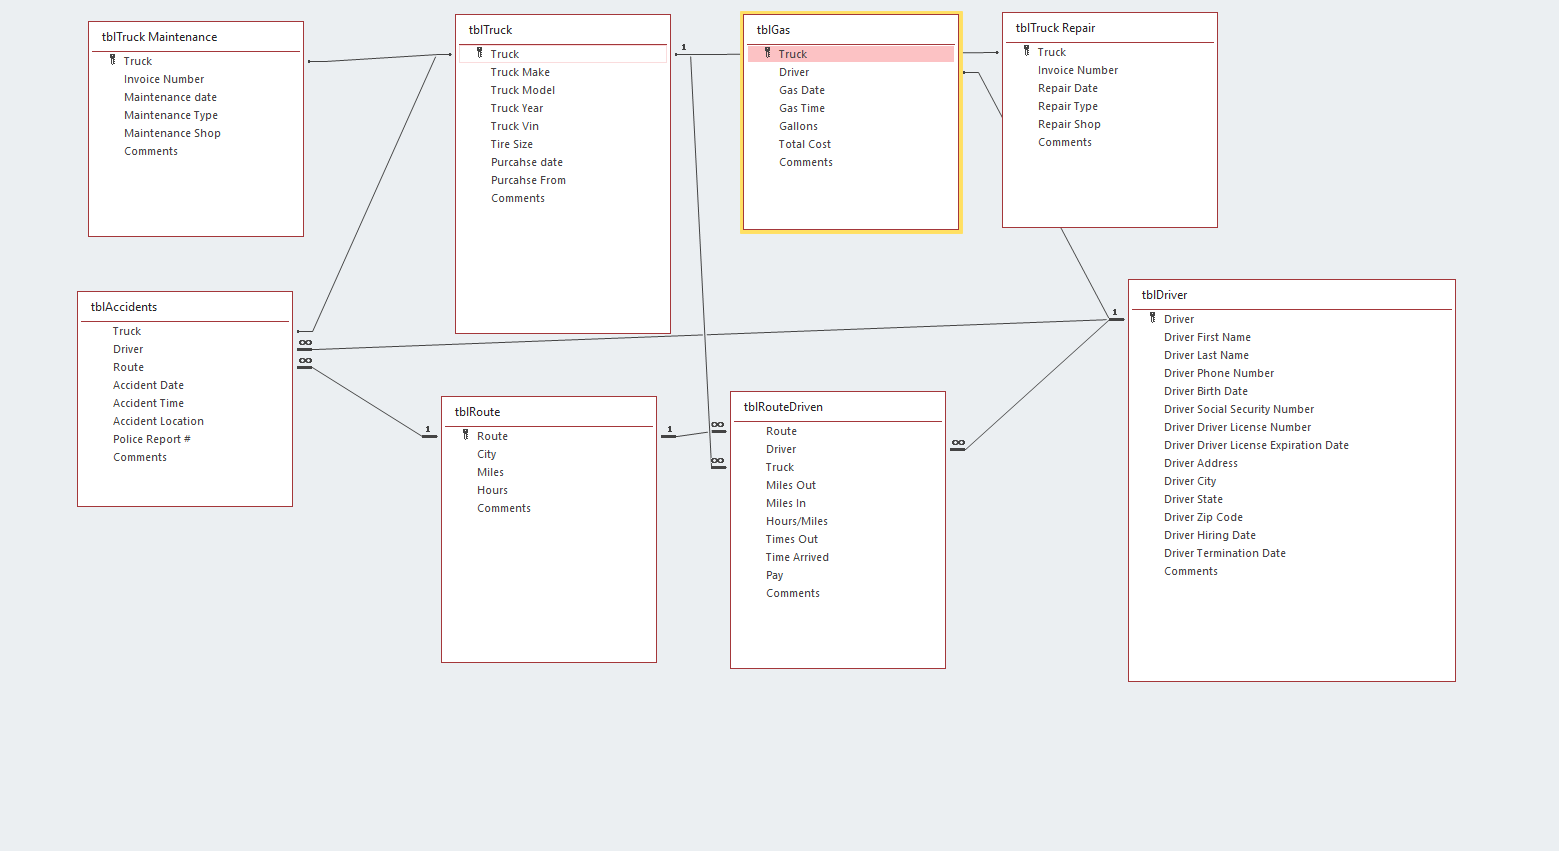Viewport: 1559px width, 851px height.
Task: Select the Truck Vin field in tblTruck
Action: pos(514,126)
